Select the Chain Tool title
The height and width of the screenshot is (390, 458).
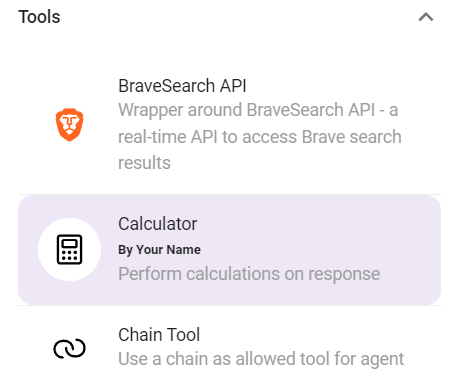pyautogui.click(x=159, y=335)
